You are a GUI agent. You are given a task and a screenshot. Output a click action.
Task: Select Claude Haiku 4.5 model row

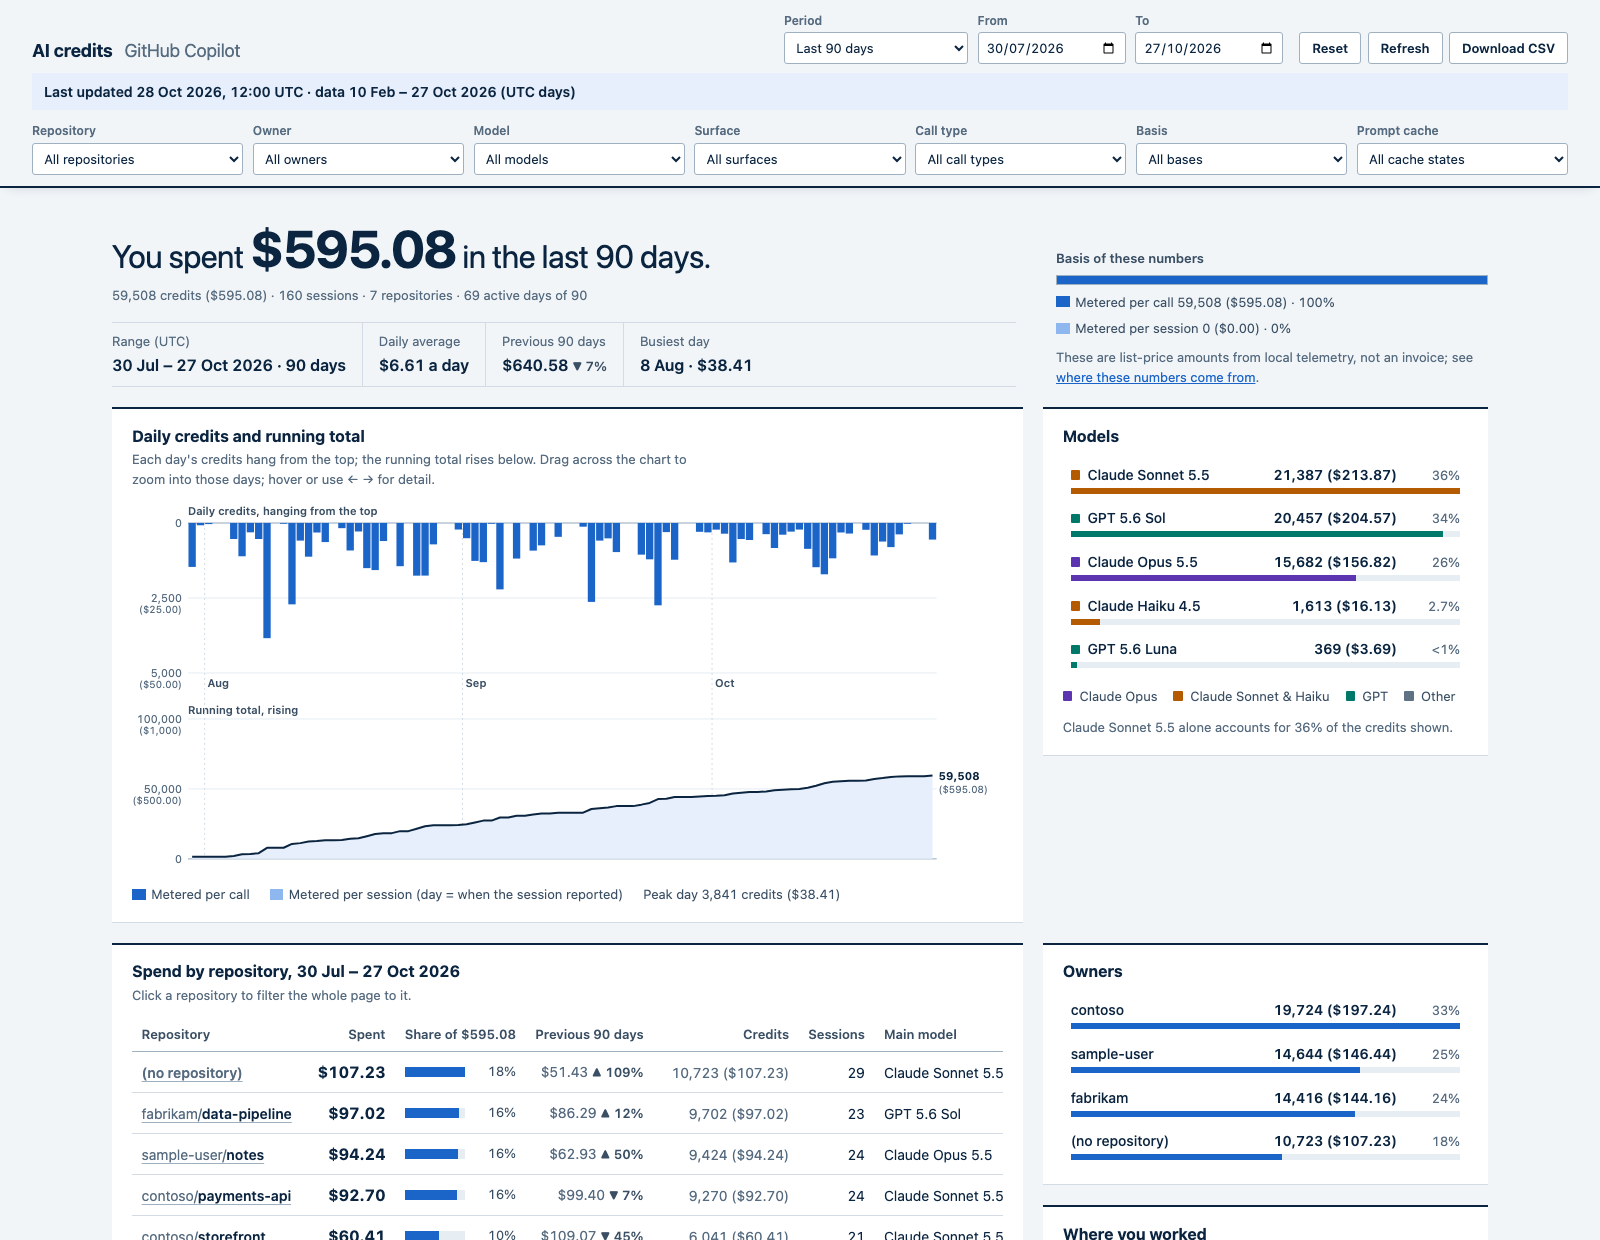pos(1265,610)
